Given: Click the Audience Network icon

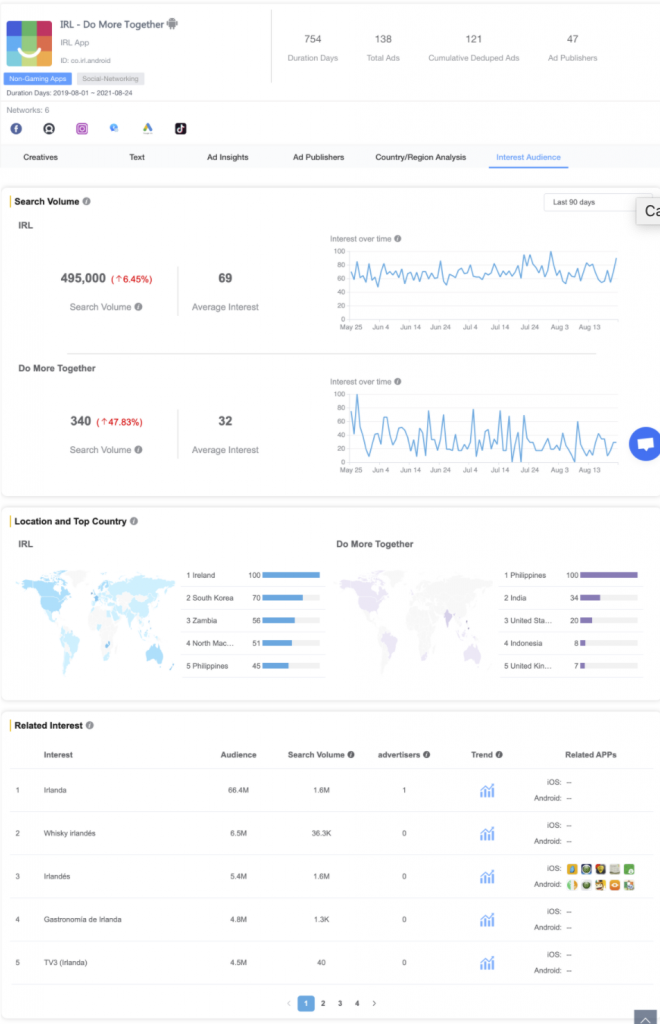Looking at the screenshot, I should 49,129.
